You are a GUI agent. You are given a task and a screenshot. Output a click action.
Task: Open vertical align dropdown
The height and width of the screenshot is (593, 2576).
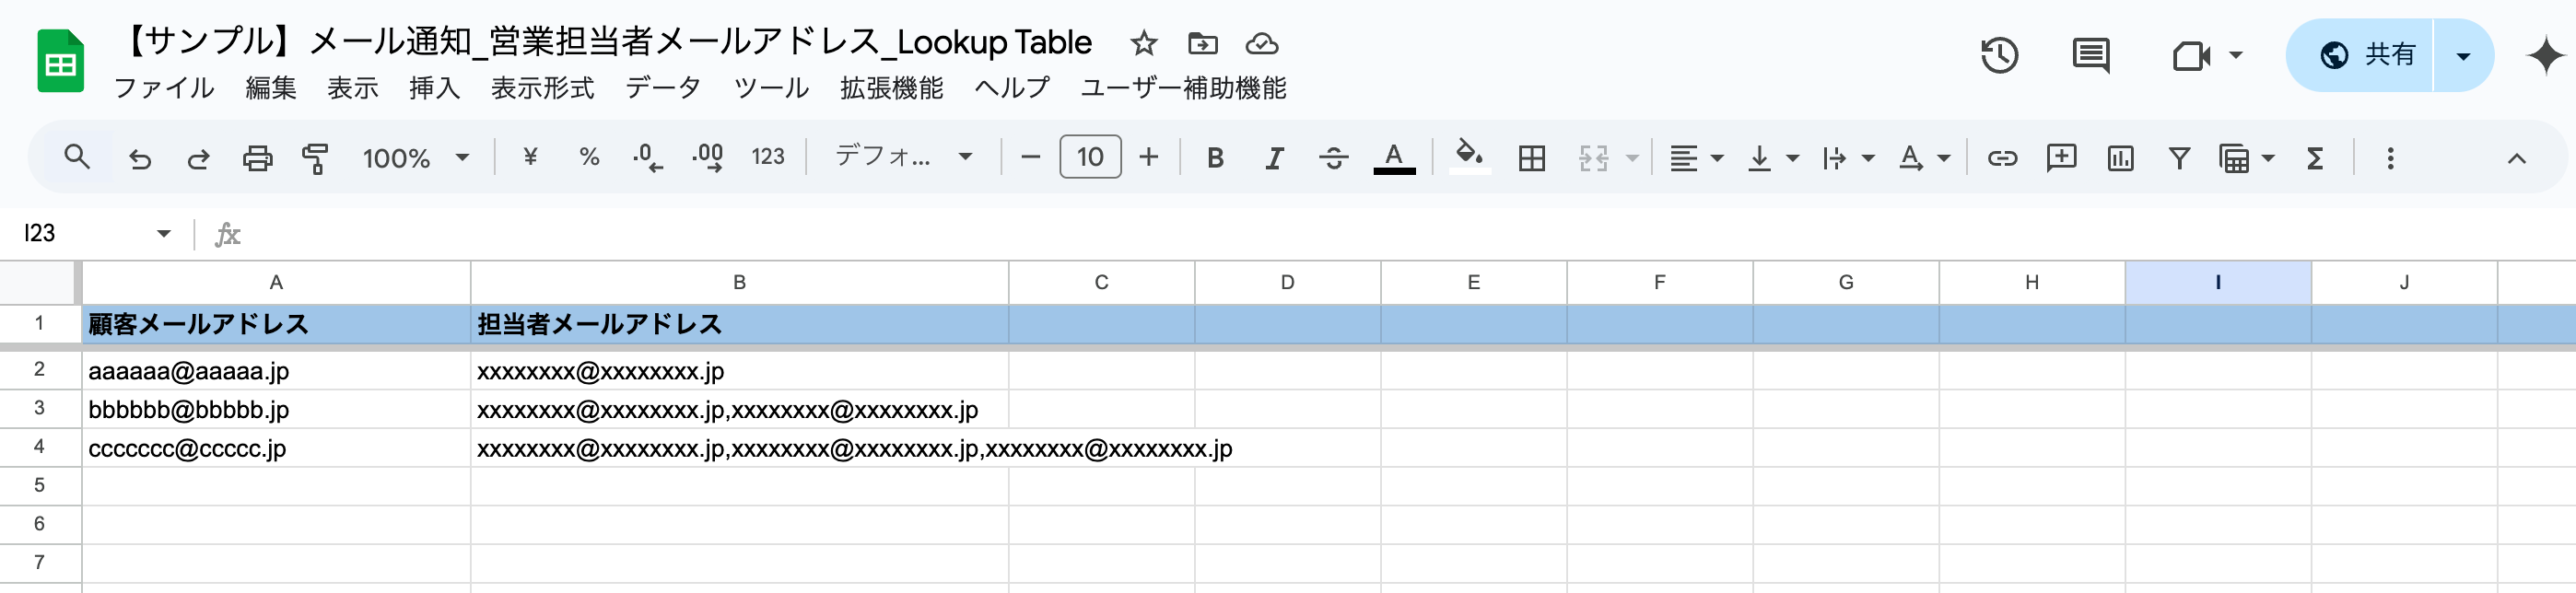[1771, 158]
